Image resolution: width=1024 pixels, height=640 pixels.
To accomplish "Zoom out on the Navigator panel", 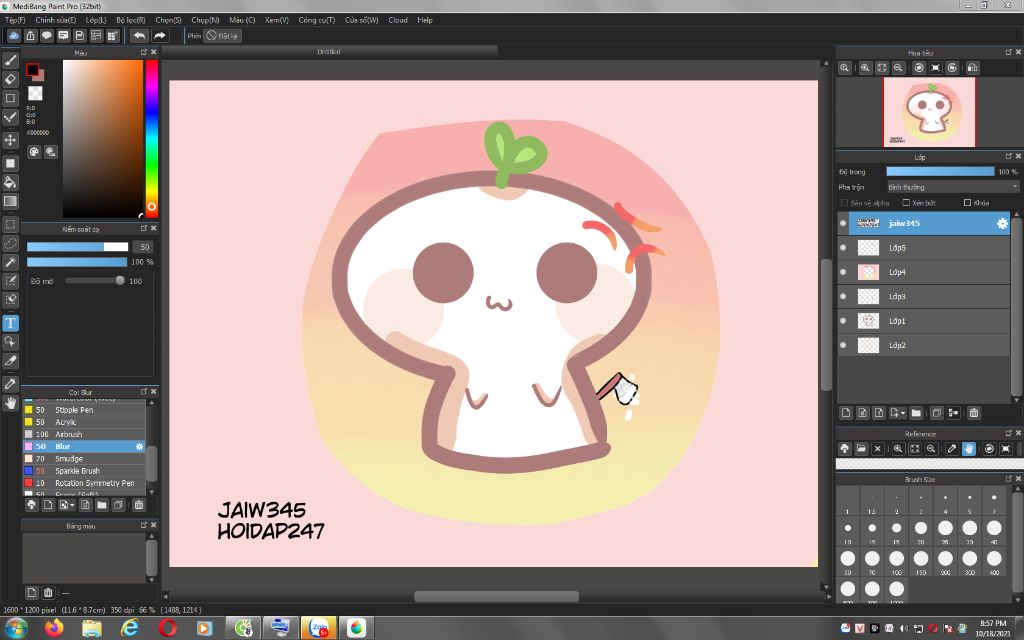I will (x=899, y=68).
